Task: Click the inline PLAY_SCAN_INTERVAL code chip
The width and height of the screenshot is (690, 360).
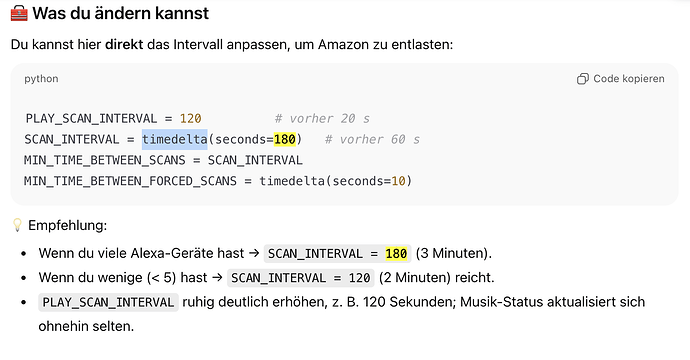Action: click(x=108, y=302)
